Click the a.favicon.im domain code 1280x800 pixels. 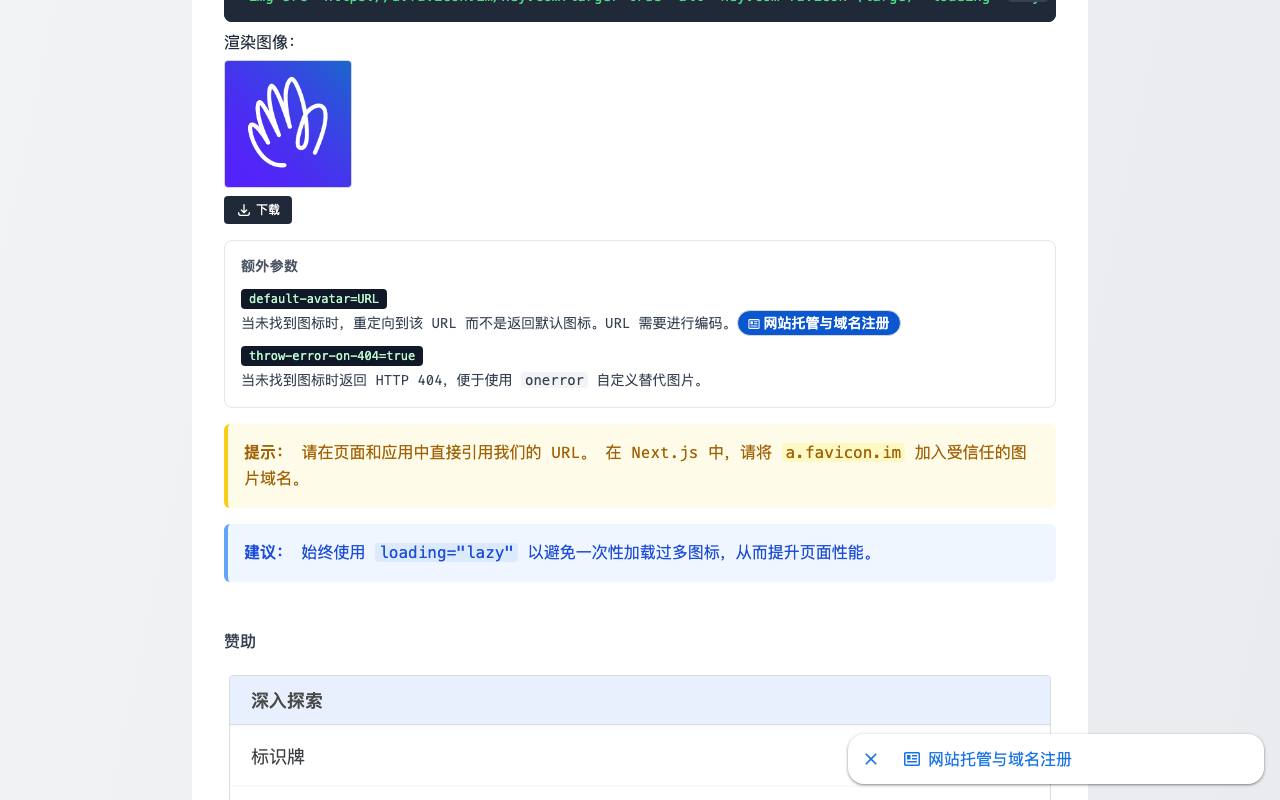pyautogui.click(x=843, y=452)
